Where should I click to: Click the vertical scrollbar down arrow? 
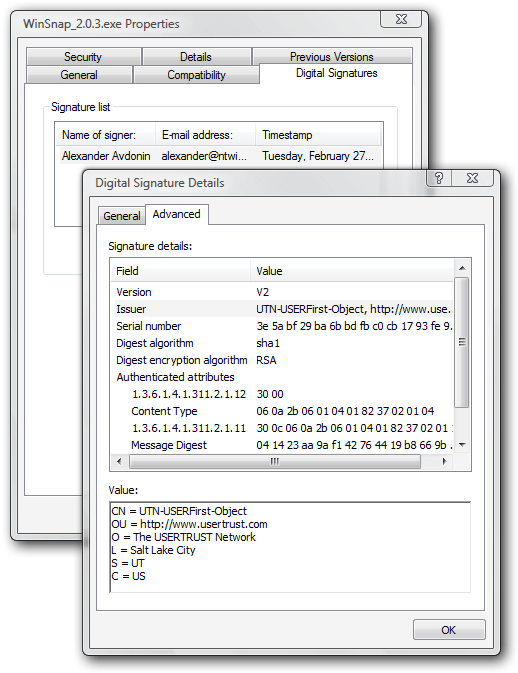pyautogui.click(x=462, y=445)
